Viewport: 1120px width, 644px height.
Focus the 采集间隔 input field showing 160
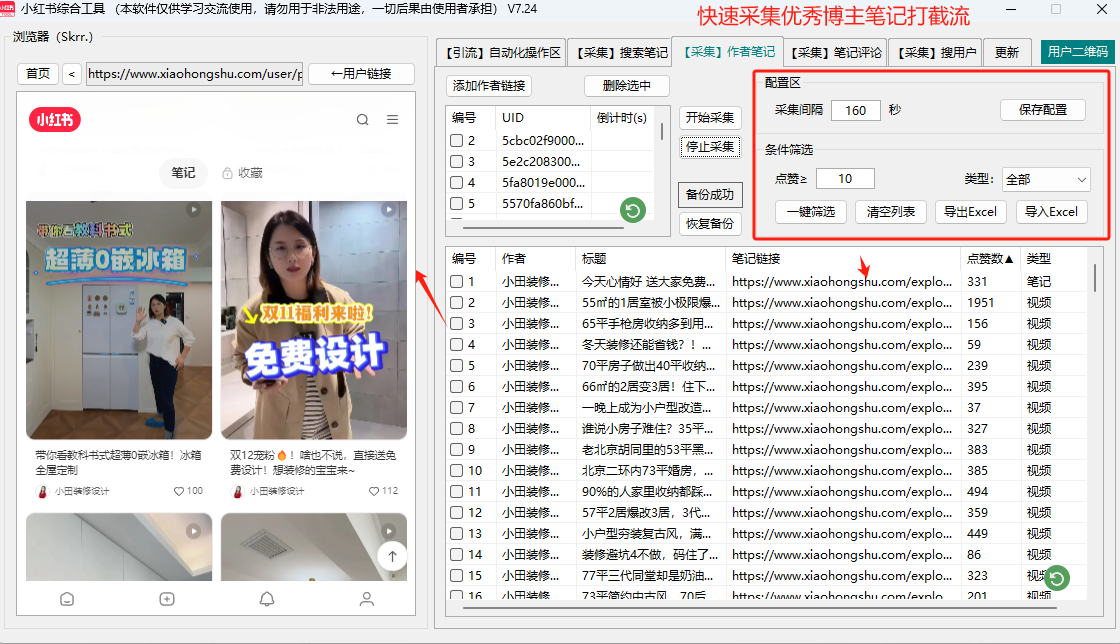tap(855, 110)
